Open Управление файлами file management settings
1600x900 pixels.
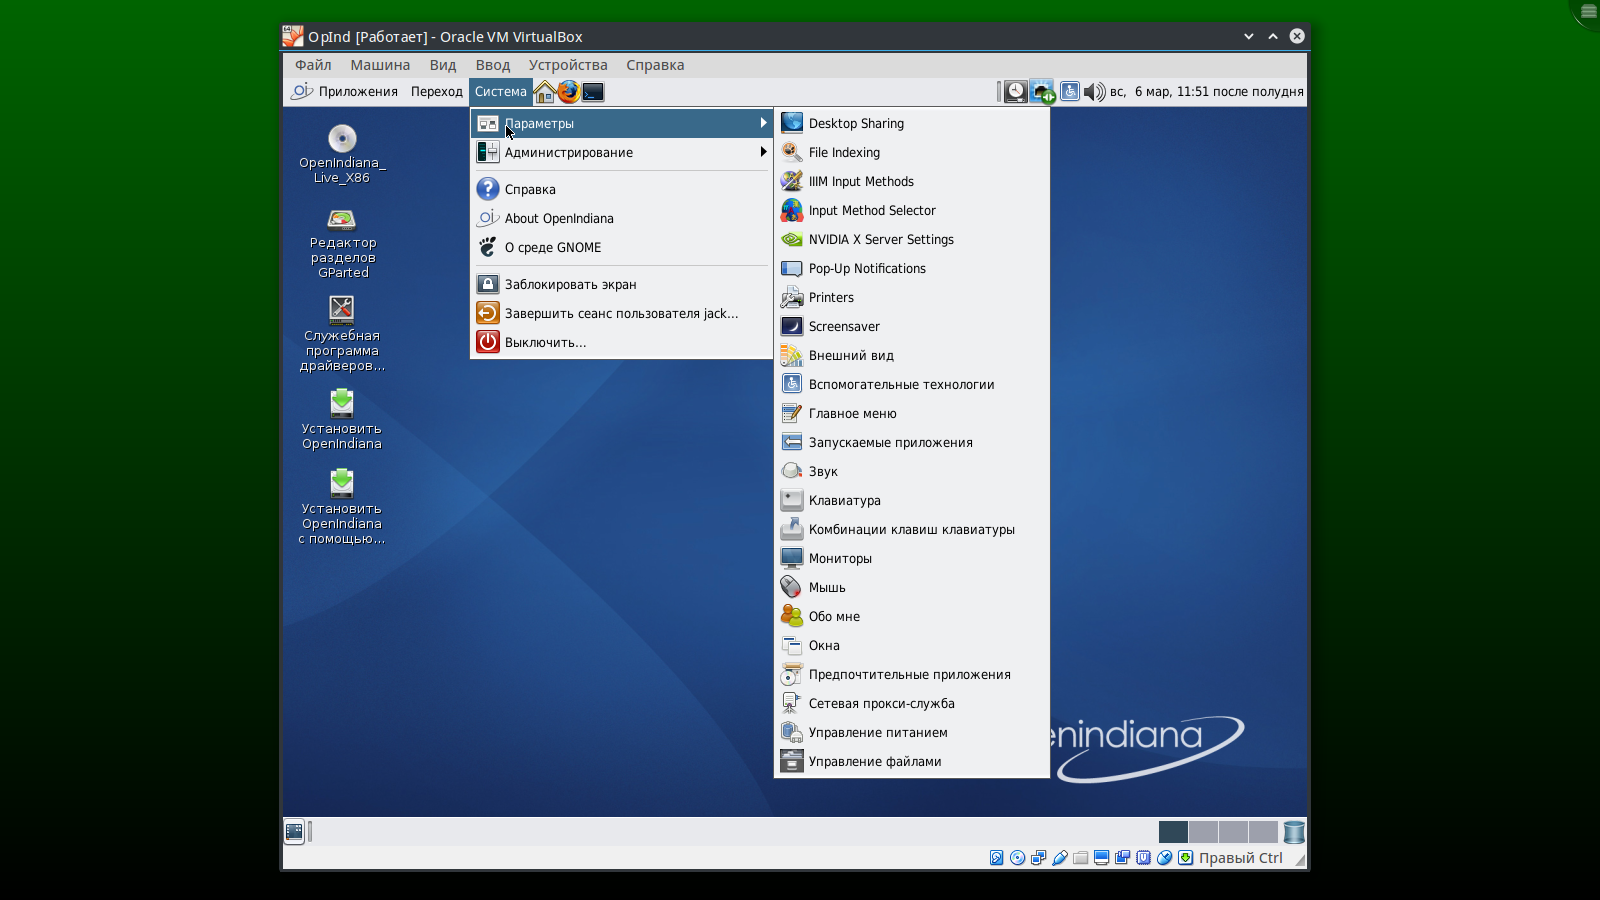click(912, 761)
